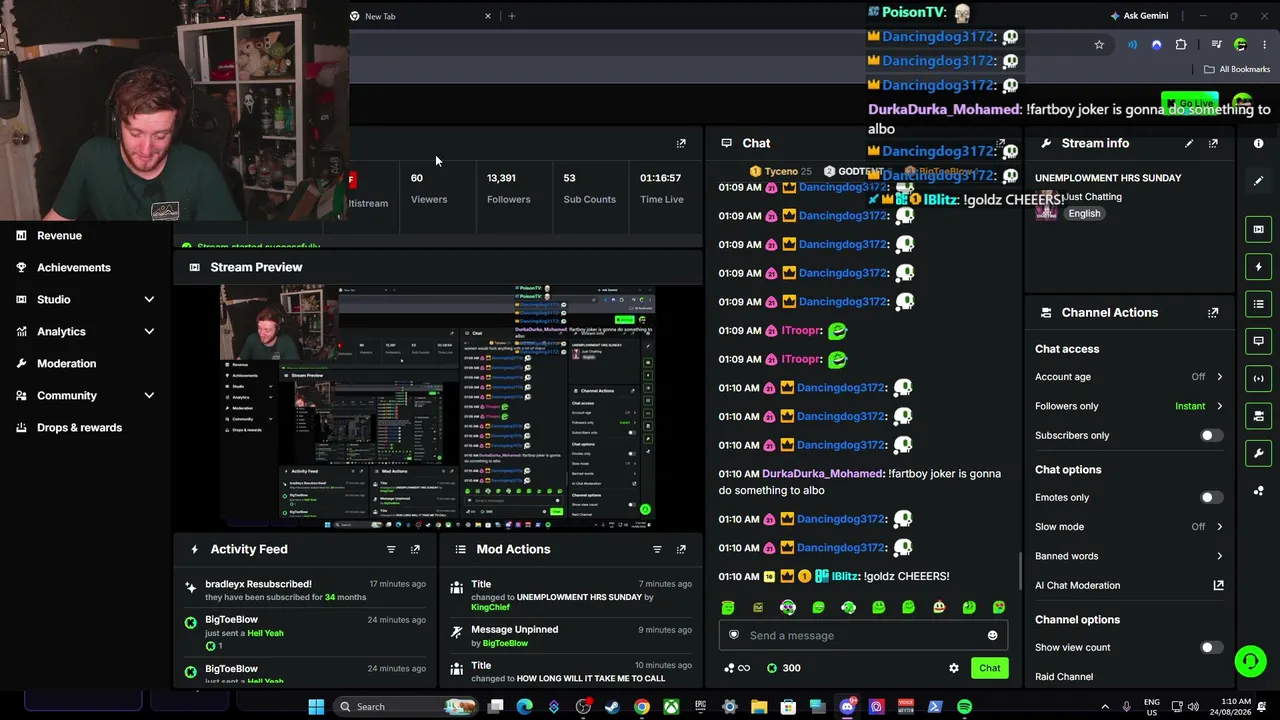This screenshot has height=720, width=1280.
Task: Click the UNEMPLOYMENT HRS SUNDAY stream title
Action: pyautogui.click(x=1108, y=178)
